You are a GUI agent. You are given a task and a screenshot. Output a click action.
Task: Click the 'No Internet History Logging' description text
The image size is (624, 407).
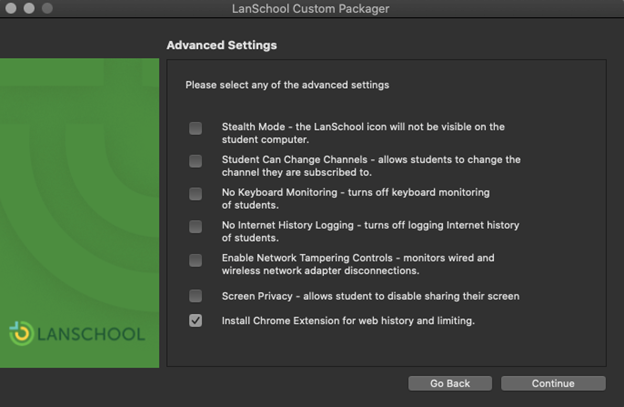point(370,231)
